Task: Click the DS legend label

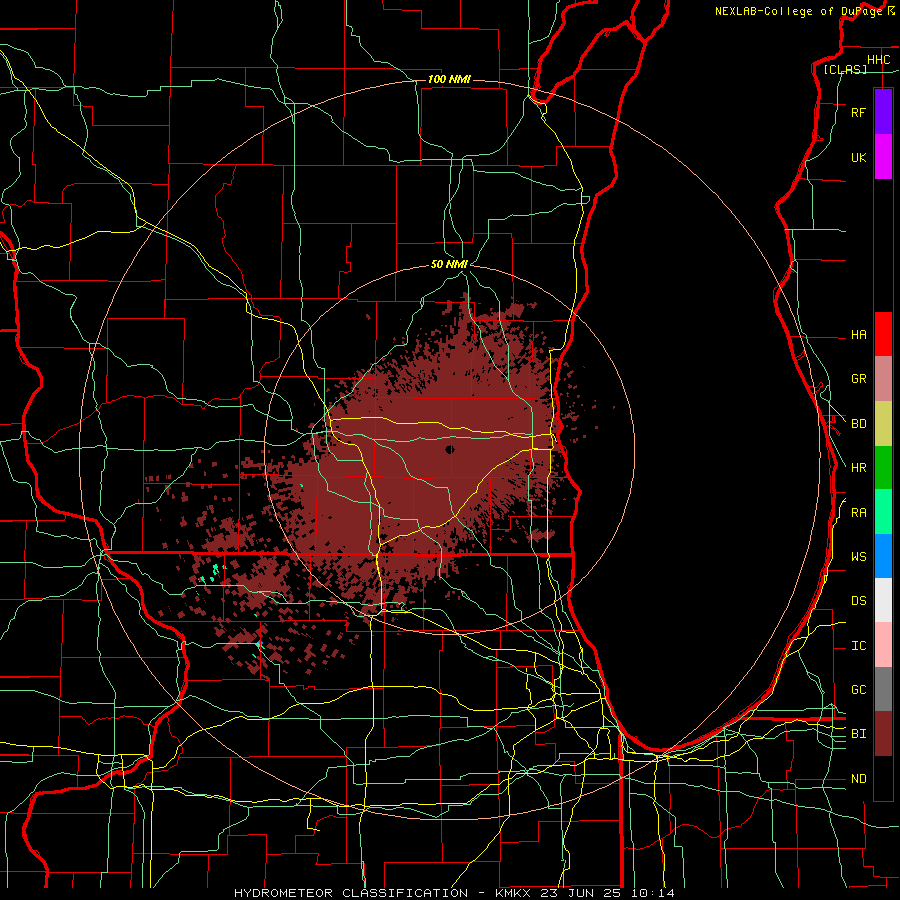Action: (x=858, y=601)
